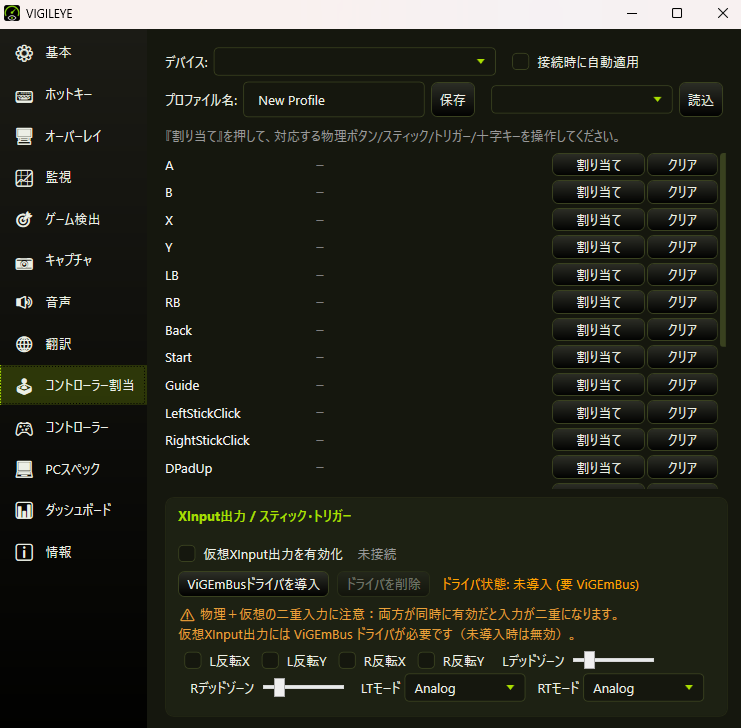The height and width of the screenshot is (728, 741).
Task: Click the LeftStickClick row label
Action: [x=203, y=414]
